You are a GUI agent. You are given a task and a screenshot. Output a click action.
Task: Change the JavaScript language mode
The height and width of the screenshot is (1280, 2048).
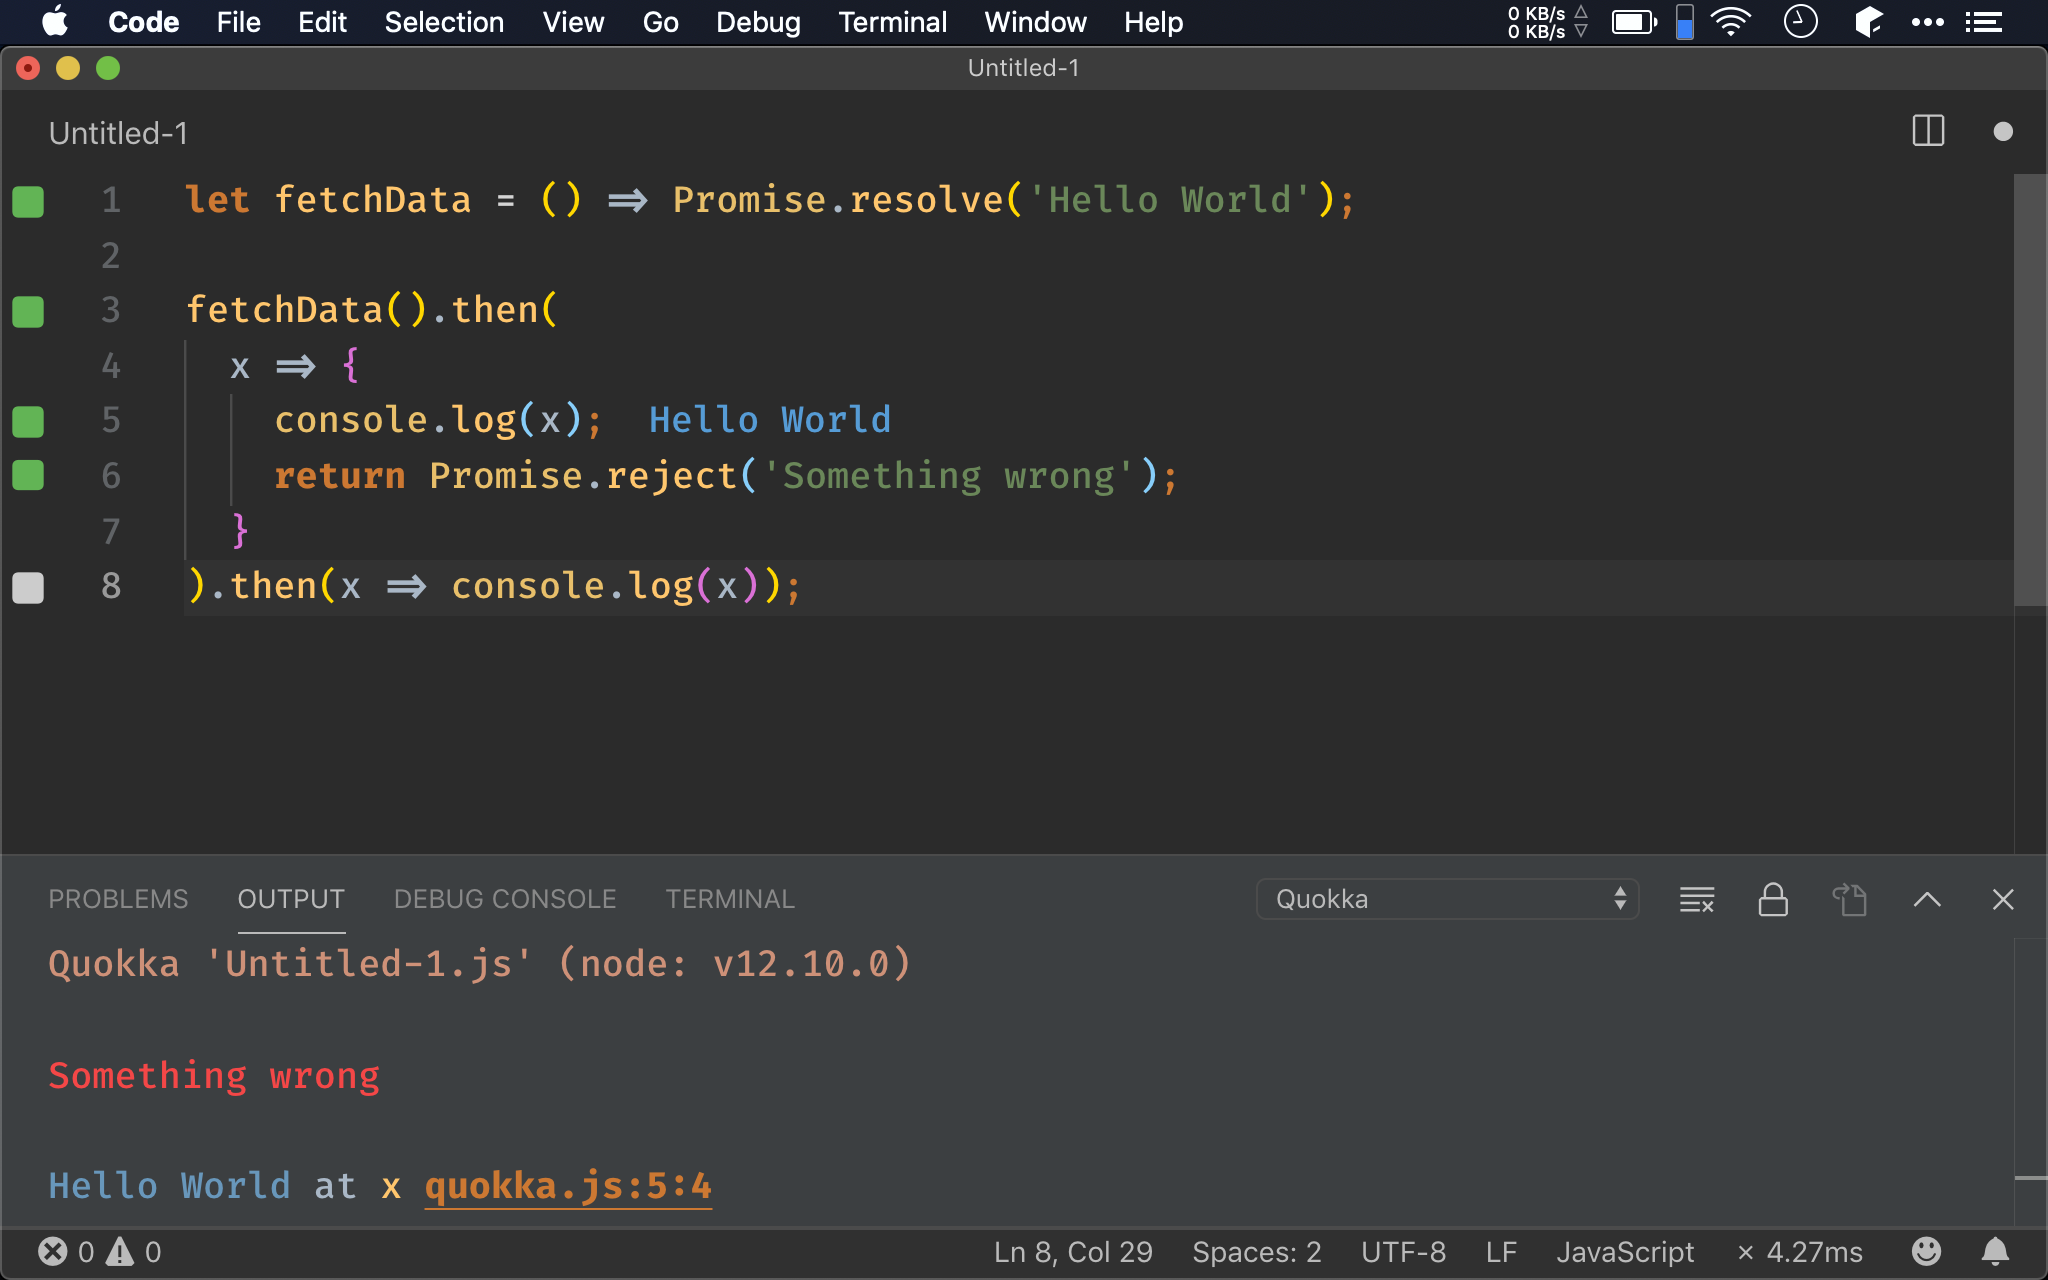click(1625, 1252)
